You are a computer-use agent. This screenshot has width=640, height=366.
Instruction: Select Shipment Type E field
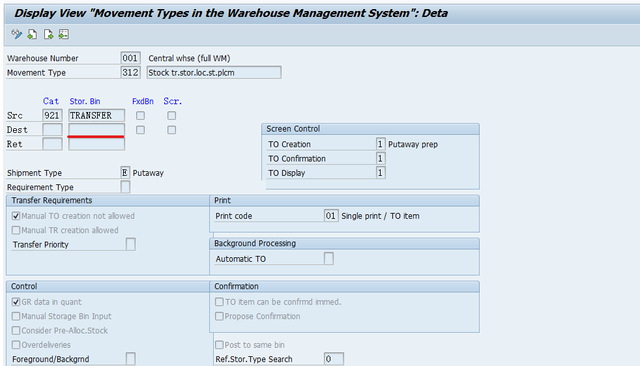(x=125, y=173)
